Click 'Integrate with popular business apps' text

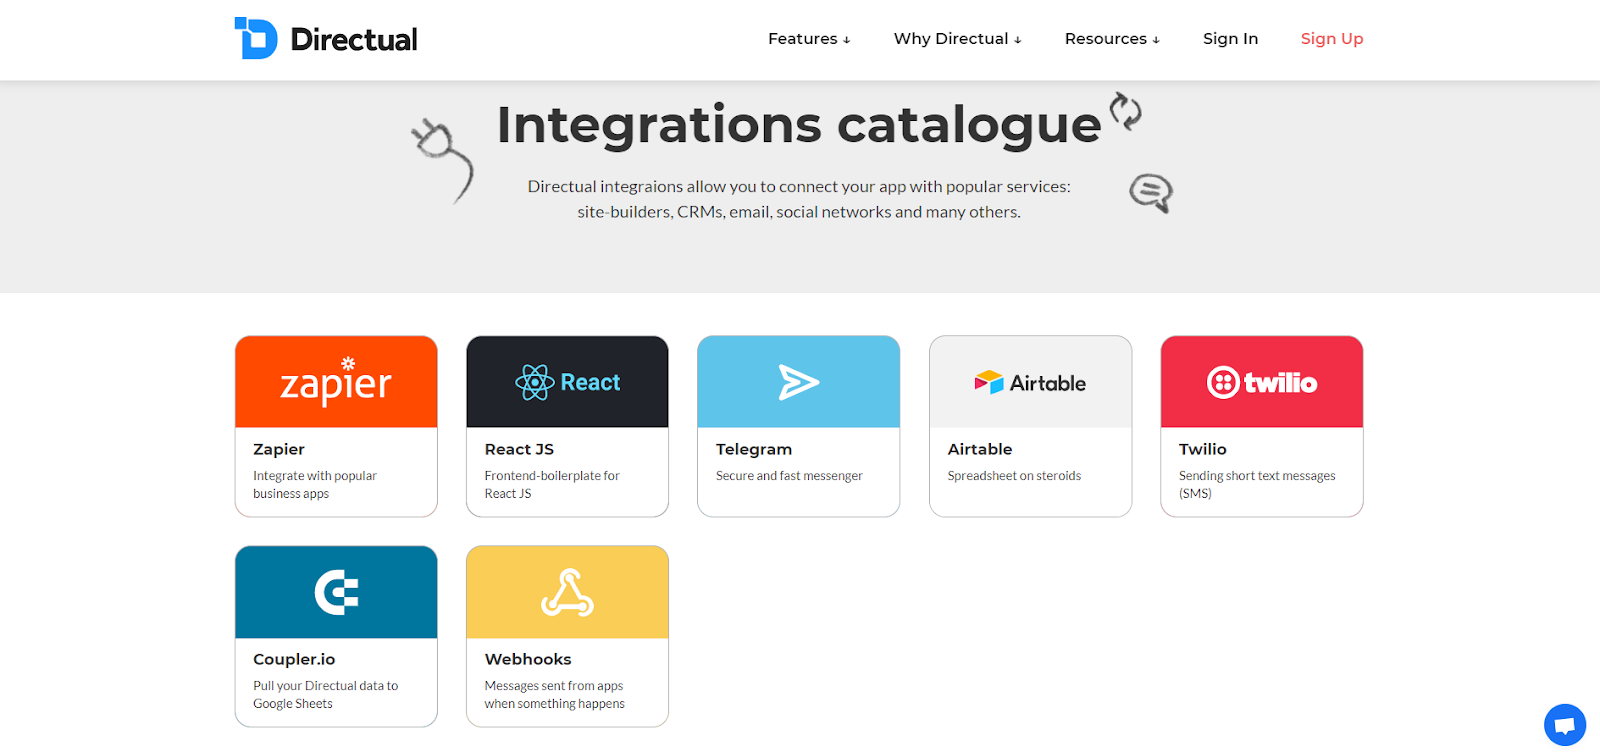pyautogui.click(x=315, y=485)
